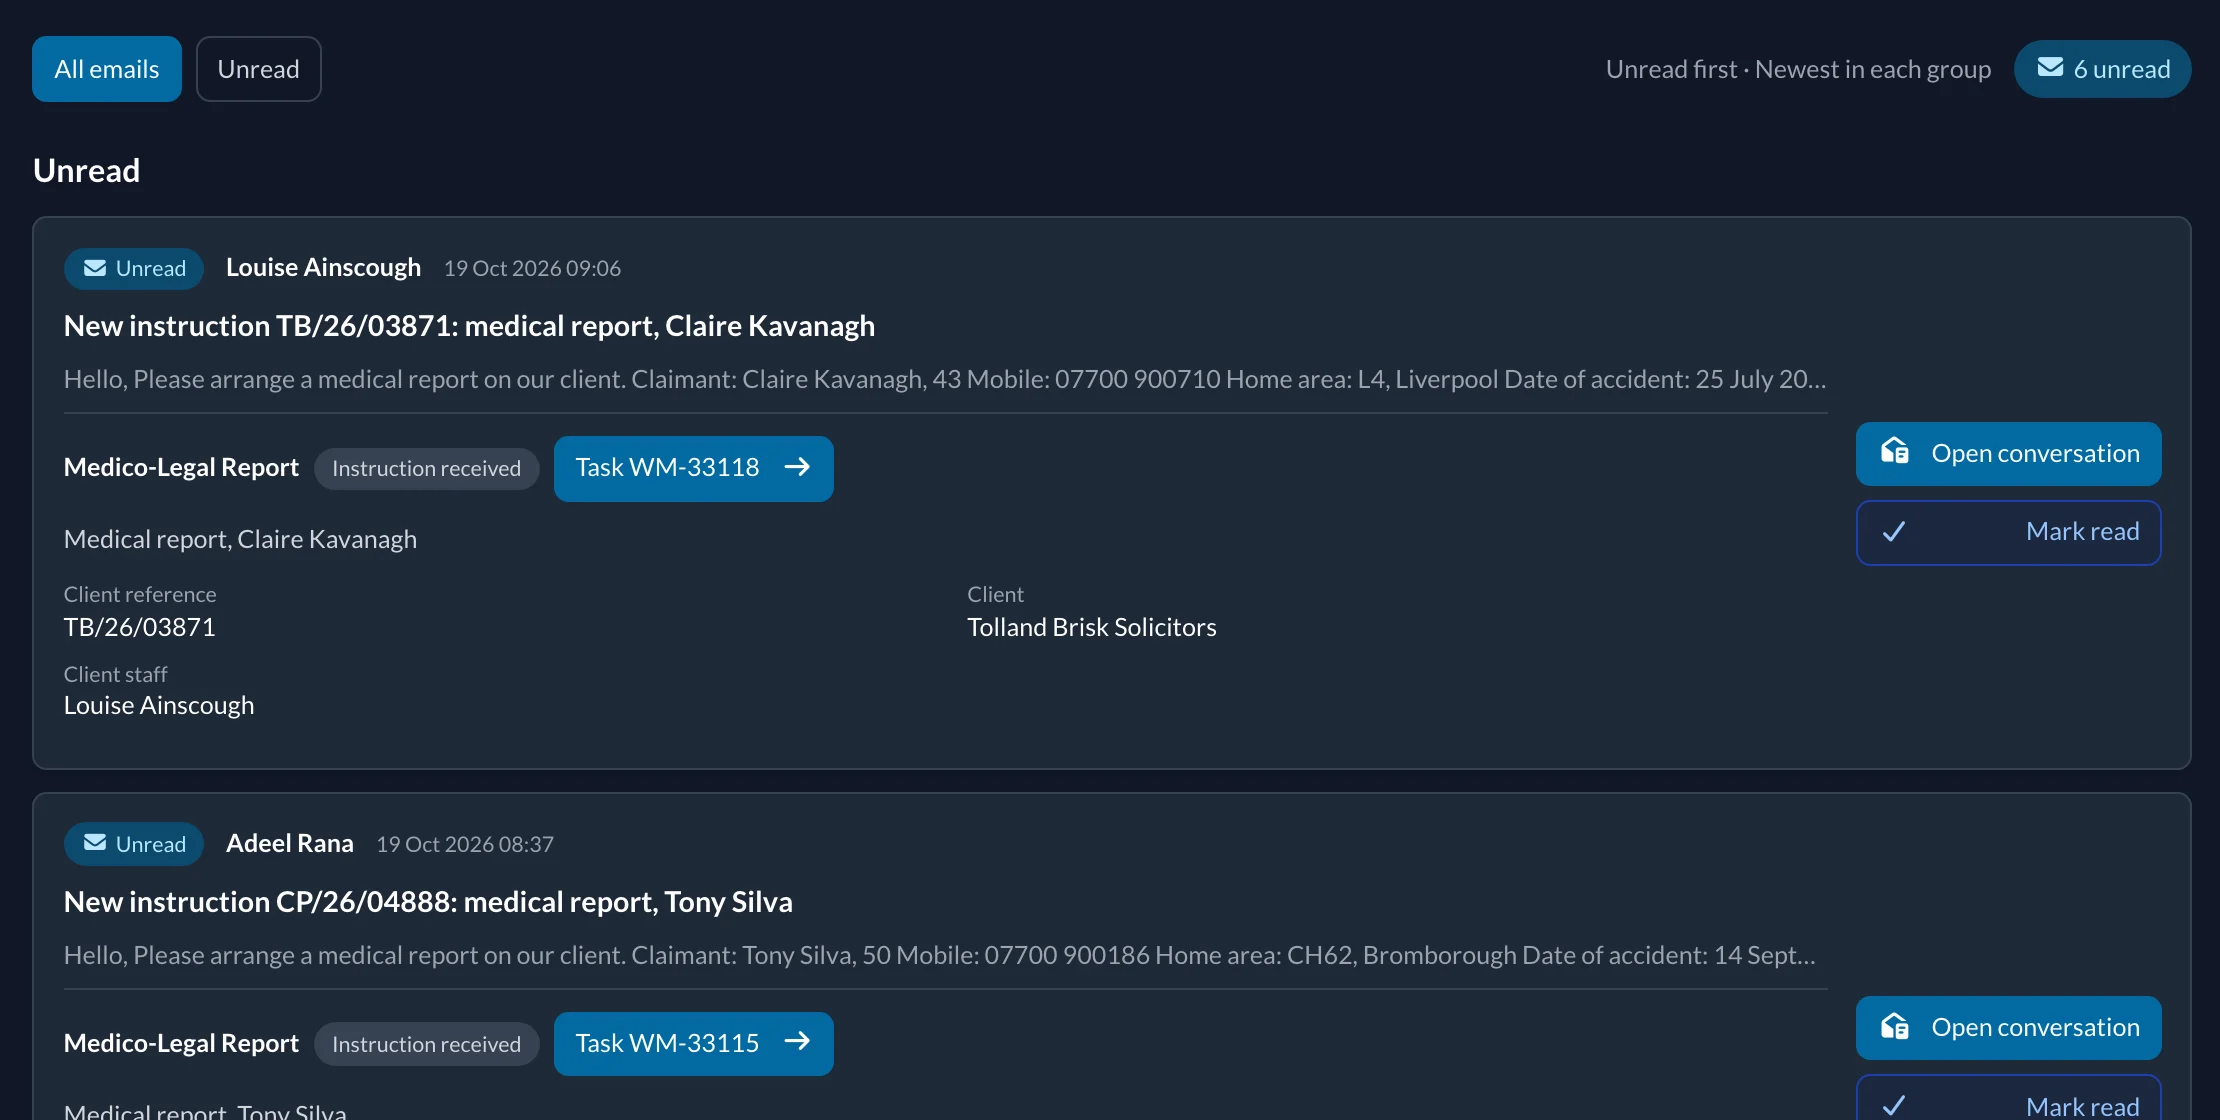Click the timestamp 19 Oct 2026 08:37

[465, 844]
